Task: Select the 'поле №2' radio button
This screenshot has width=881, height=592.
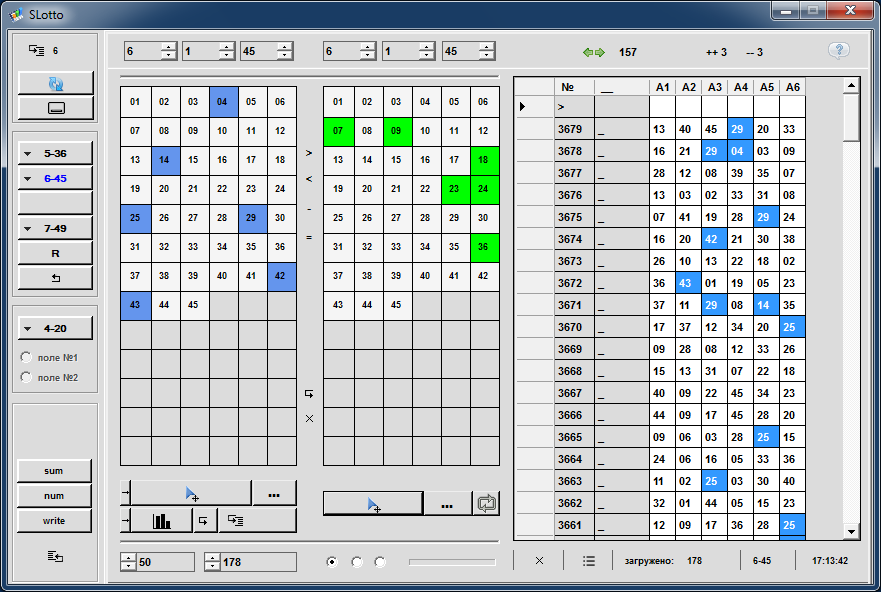Action: (x=26, y=377)
